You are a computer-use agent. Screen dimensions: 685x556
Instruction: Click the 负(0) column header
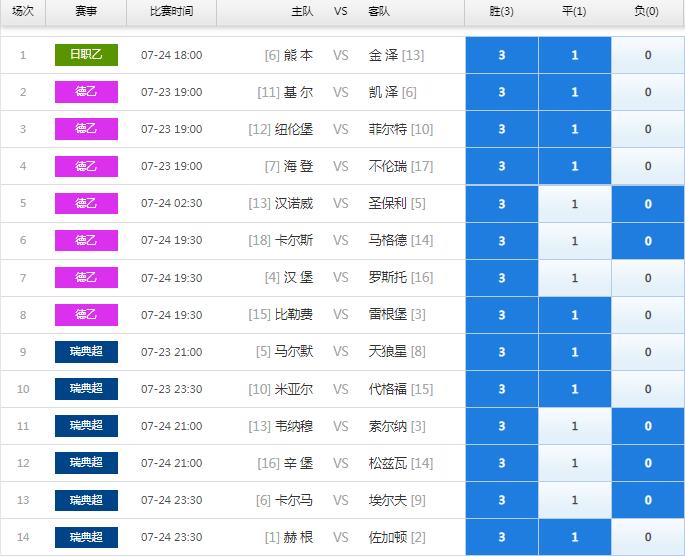click(647, 12)
